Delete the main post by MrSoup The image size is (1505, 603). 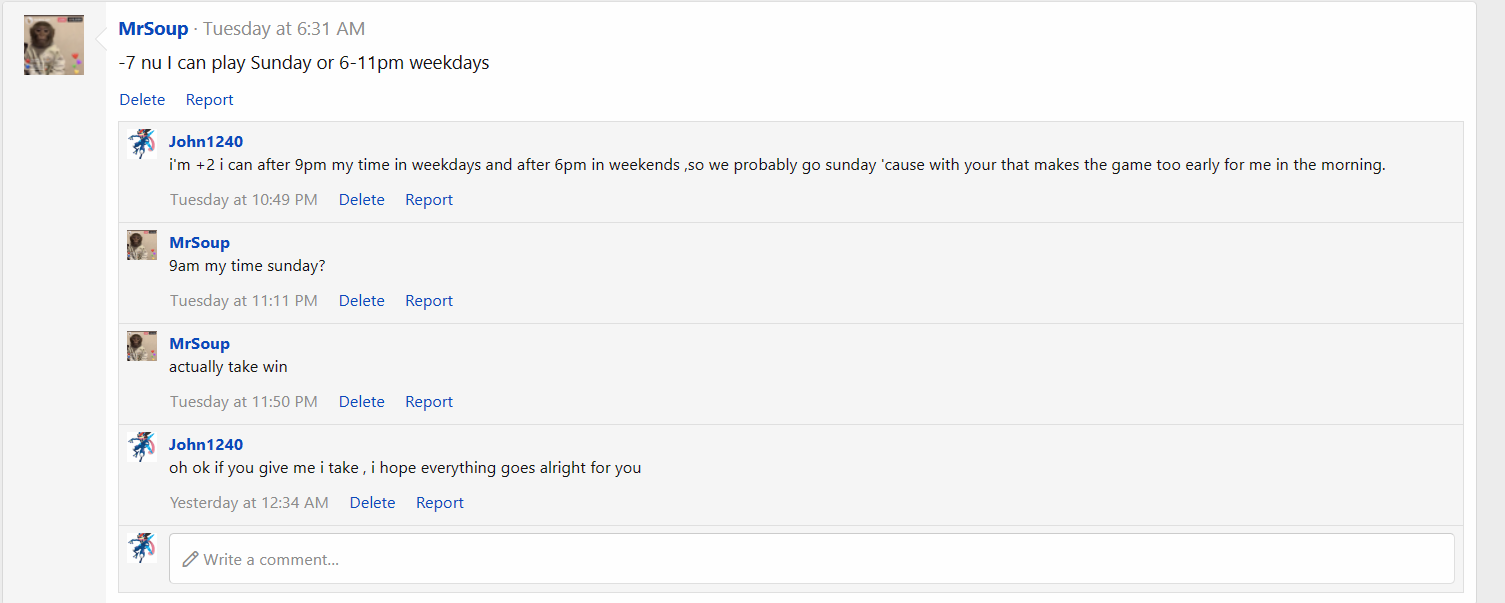(x=142, y=100)
